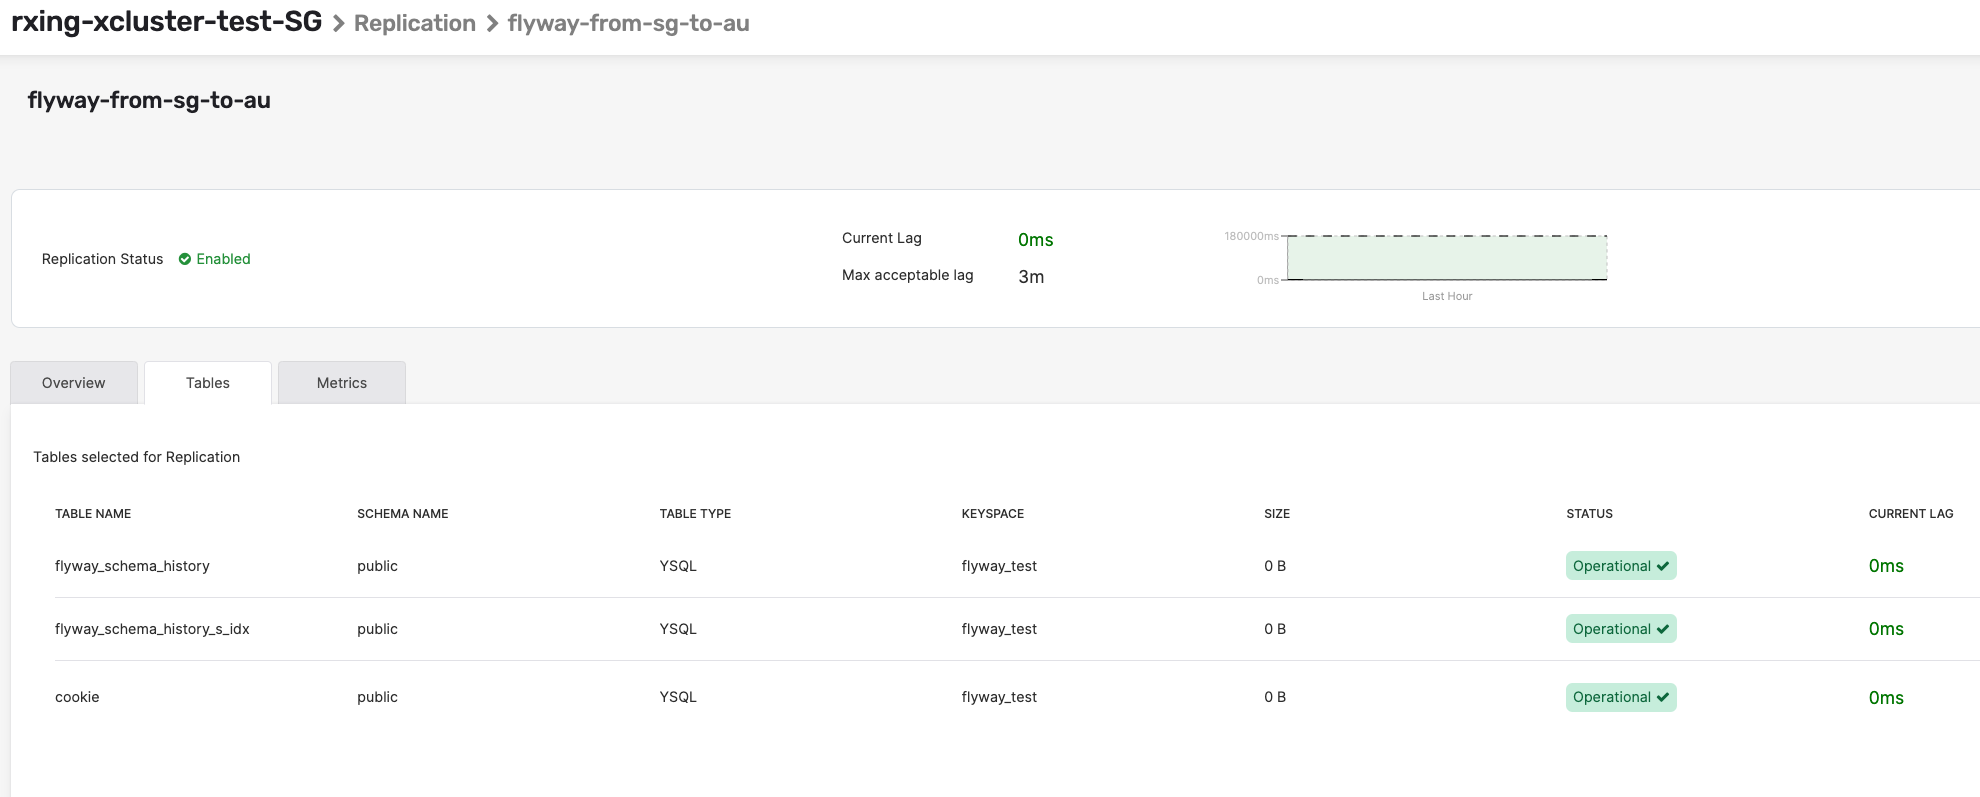Click Operational badge for flyway_schema_history row
Screen dimensions: 1980x797
point(1621,566)
